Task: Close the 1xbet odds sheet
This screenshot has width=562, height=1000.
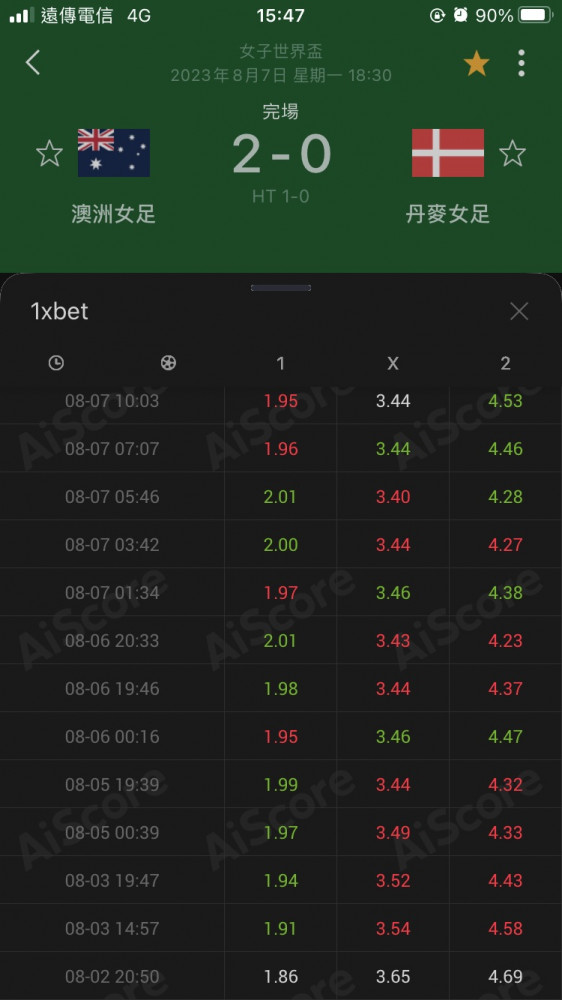Action: click(519, 311)
